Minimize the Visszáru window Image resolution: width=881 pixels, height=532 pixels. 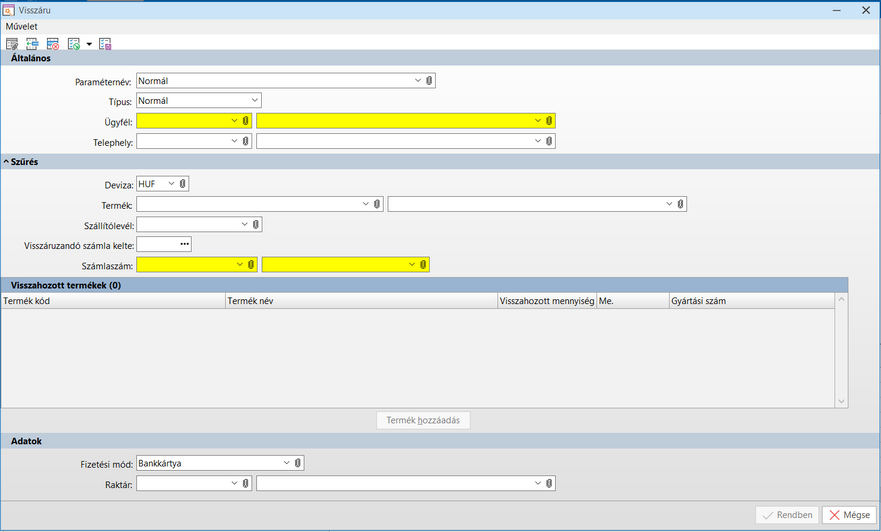(837, 10)
